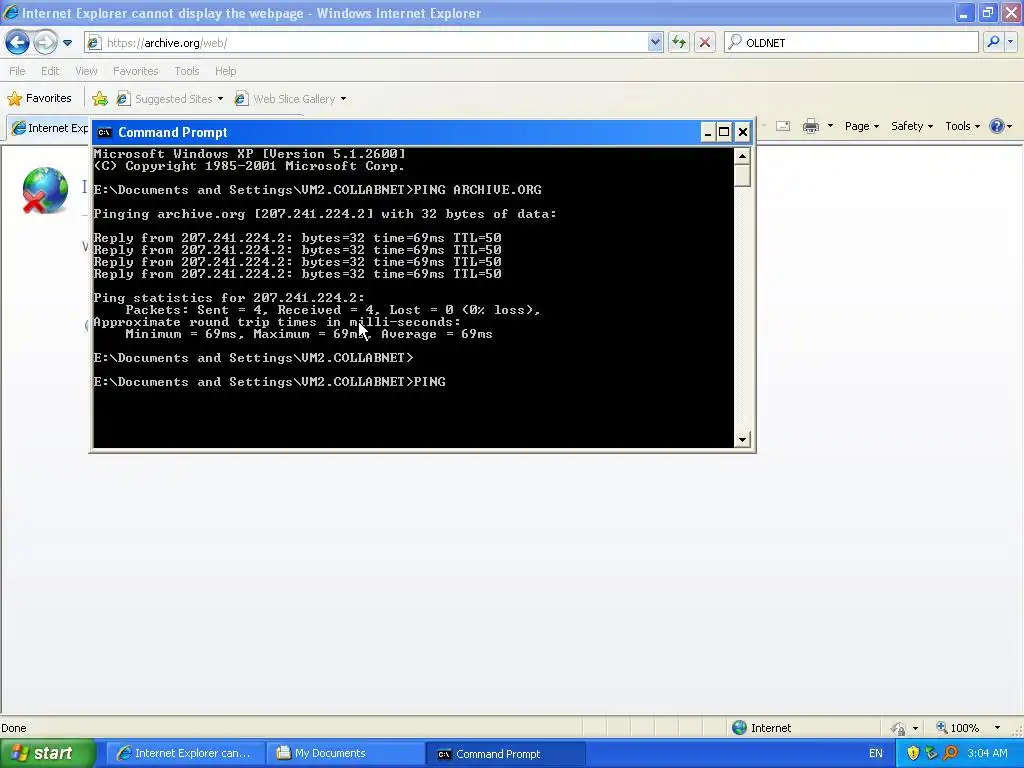Viewport: 1024px width, 768px height.
Task: Click the refresh page icon
Action: (679, 43)
